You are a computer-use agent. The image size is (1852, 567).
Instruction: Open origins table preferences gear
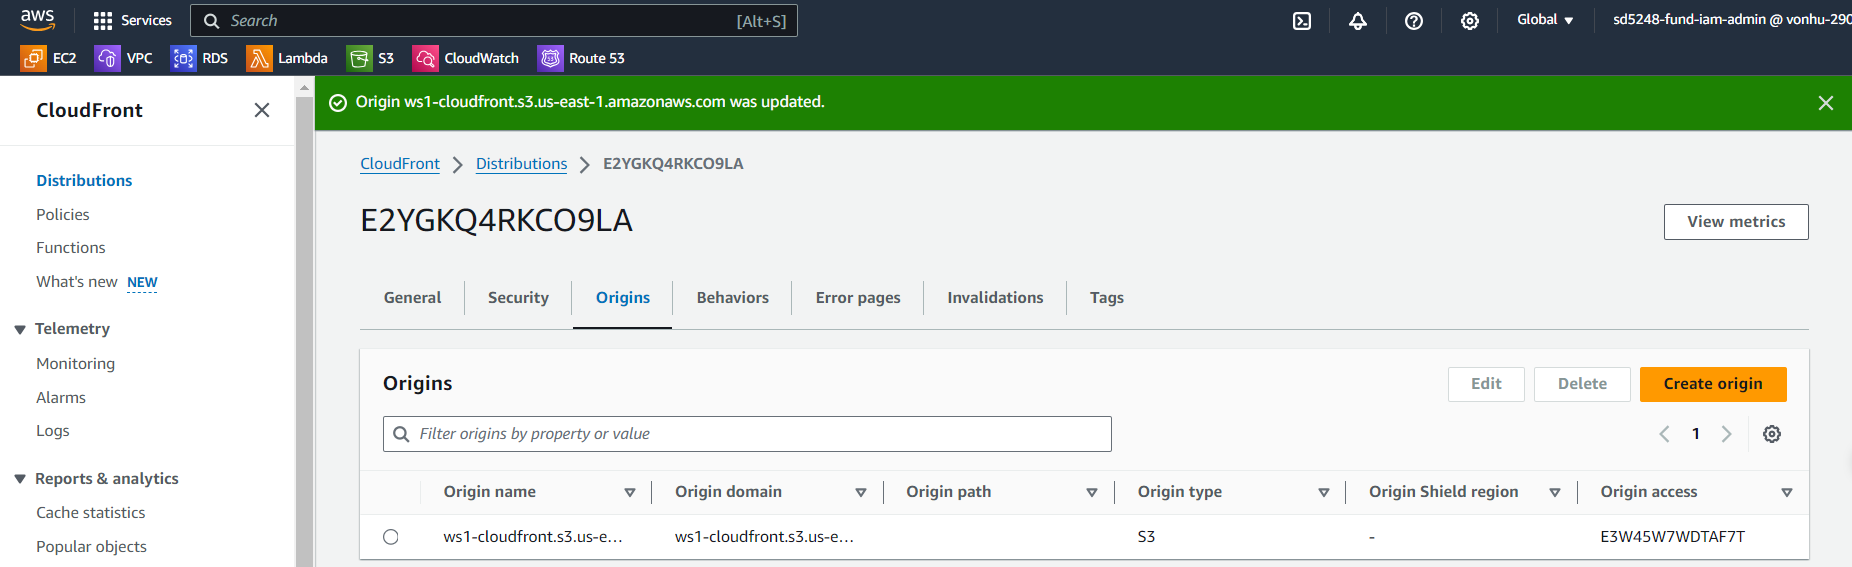[x=1771, y=434]
